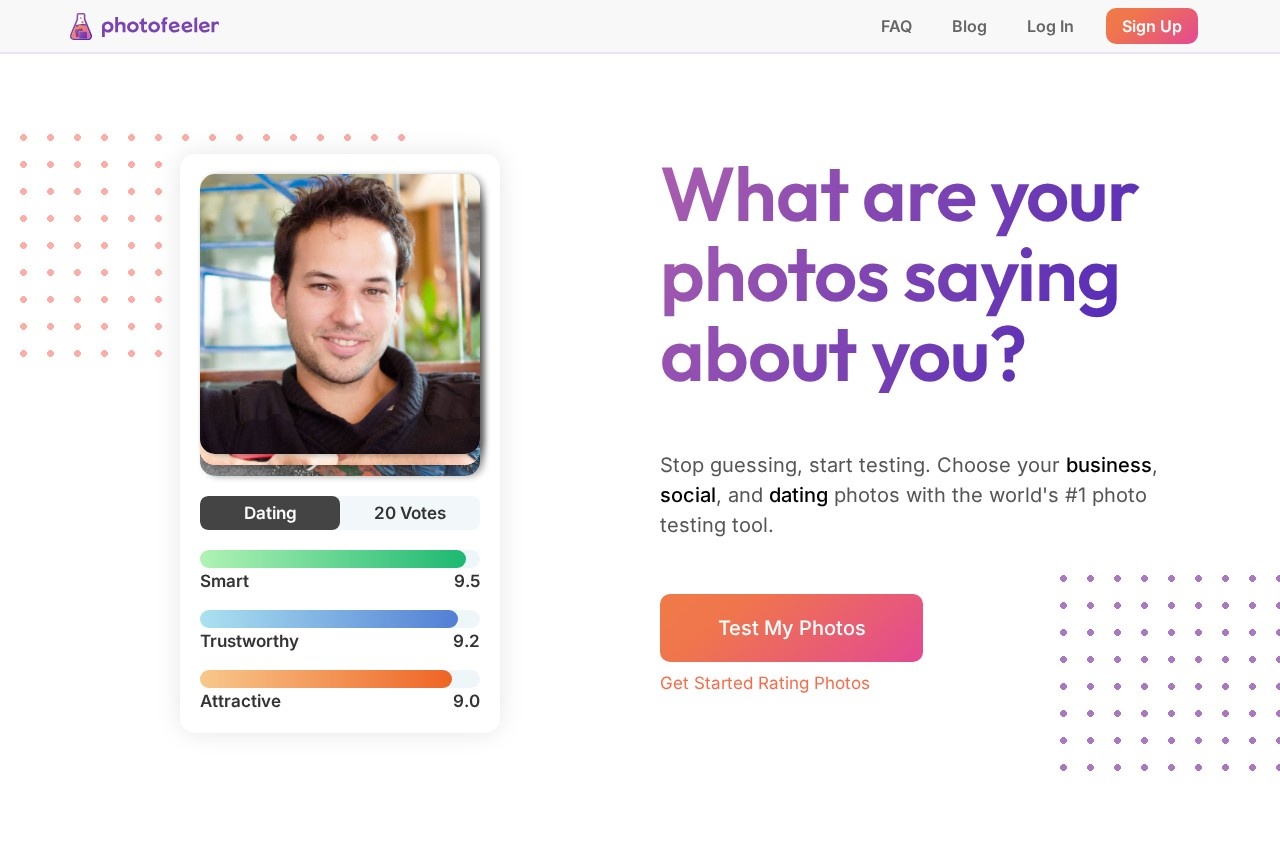This screenshot has width=1280, height=853.
Task: Click the Test My Photos button
Action: 791,628
